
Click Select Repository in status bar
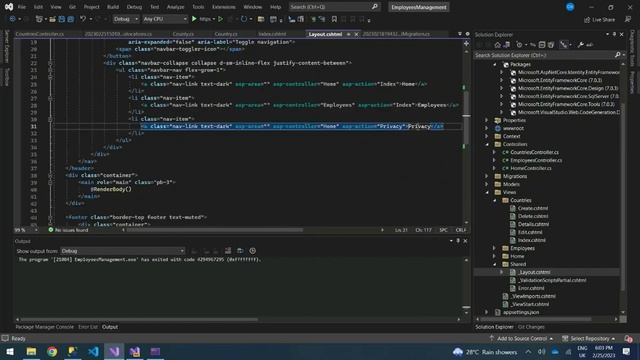click(589, 338)
